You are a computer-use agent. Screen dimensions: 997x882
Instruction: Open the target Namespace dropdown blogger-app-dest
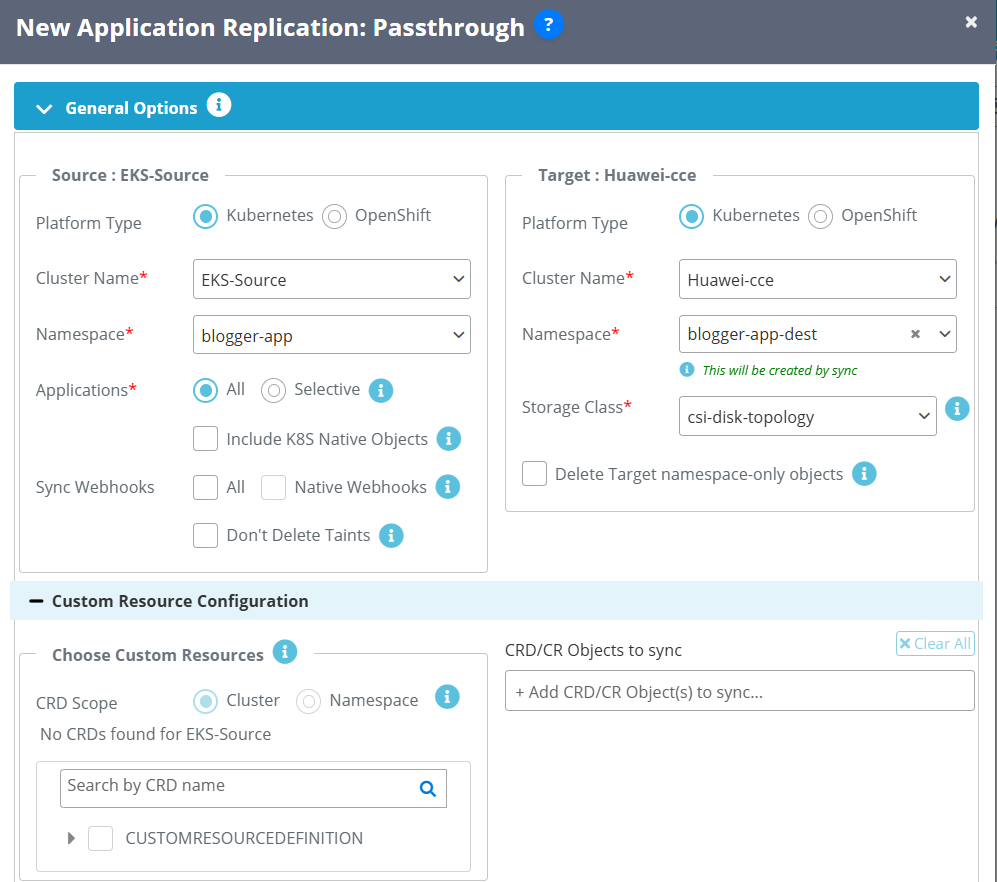click(818, 334)
